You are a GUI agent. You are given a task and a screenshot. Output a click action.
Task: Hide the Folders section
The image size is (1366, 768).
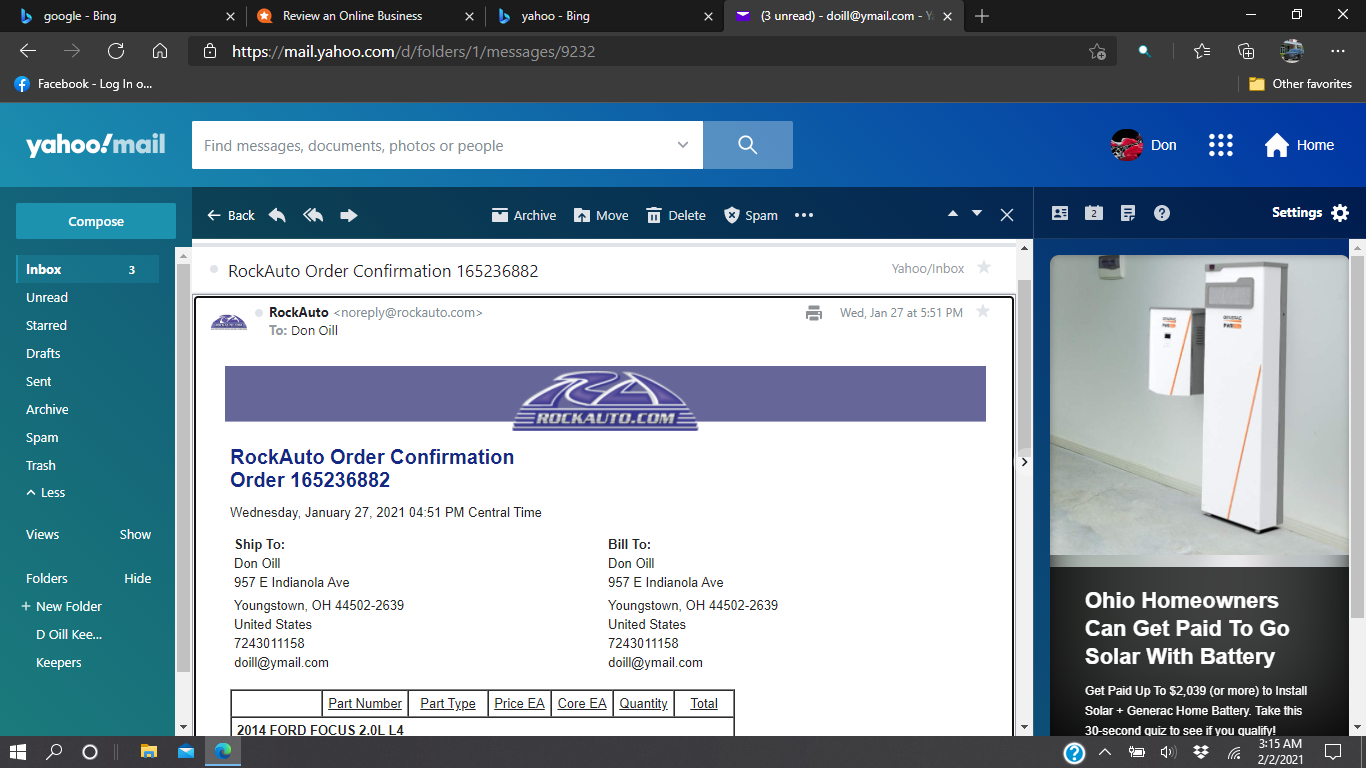138,578
